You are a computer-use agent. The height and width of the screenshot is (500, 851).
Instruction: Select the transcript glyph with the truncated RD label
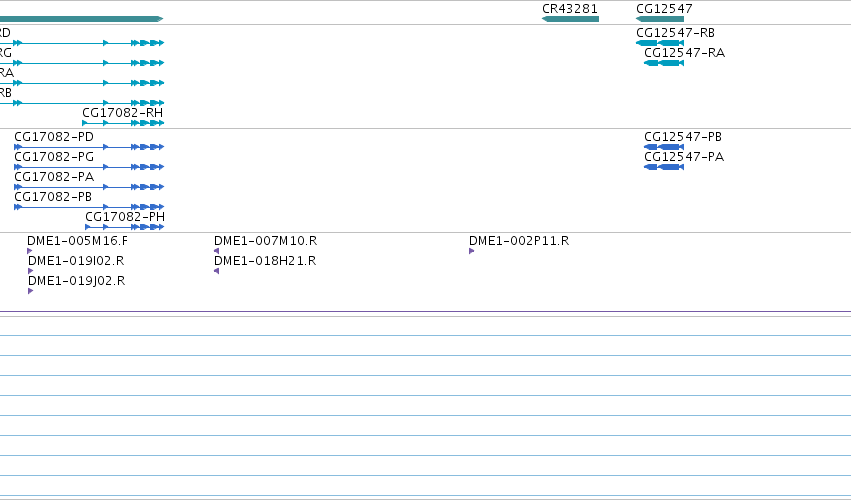click(82, 43)
